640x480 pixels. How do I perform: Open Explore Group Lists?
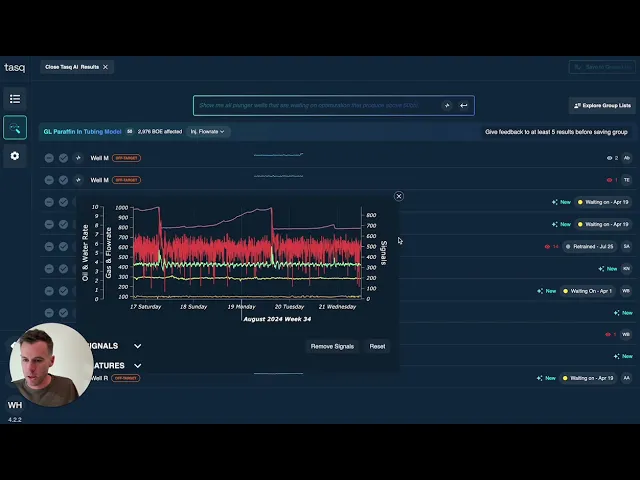tap(602, 106)
